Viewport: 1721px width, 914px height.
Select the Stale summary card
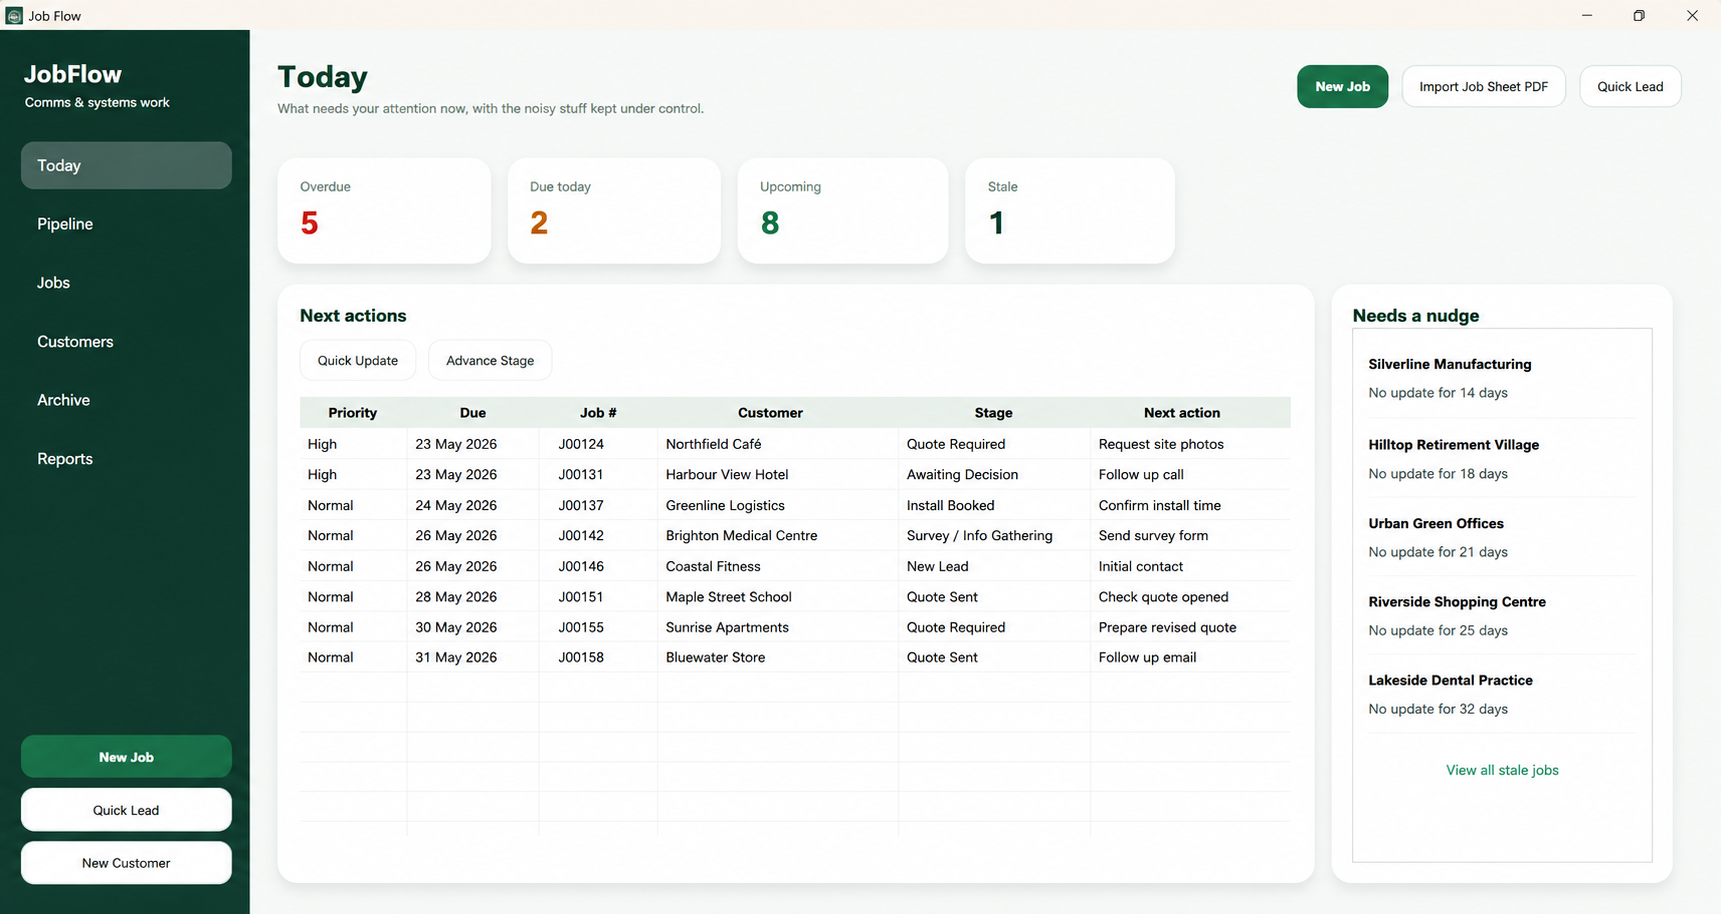click(x=1070, y=210)
